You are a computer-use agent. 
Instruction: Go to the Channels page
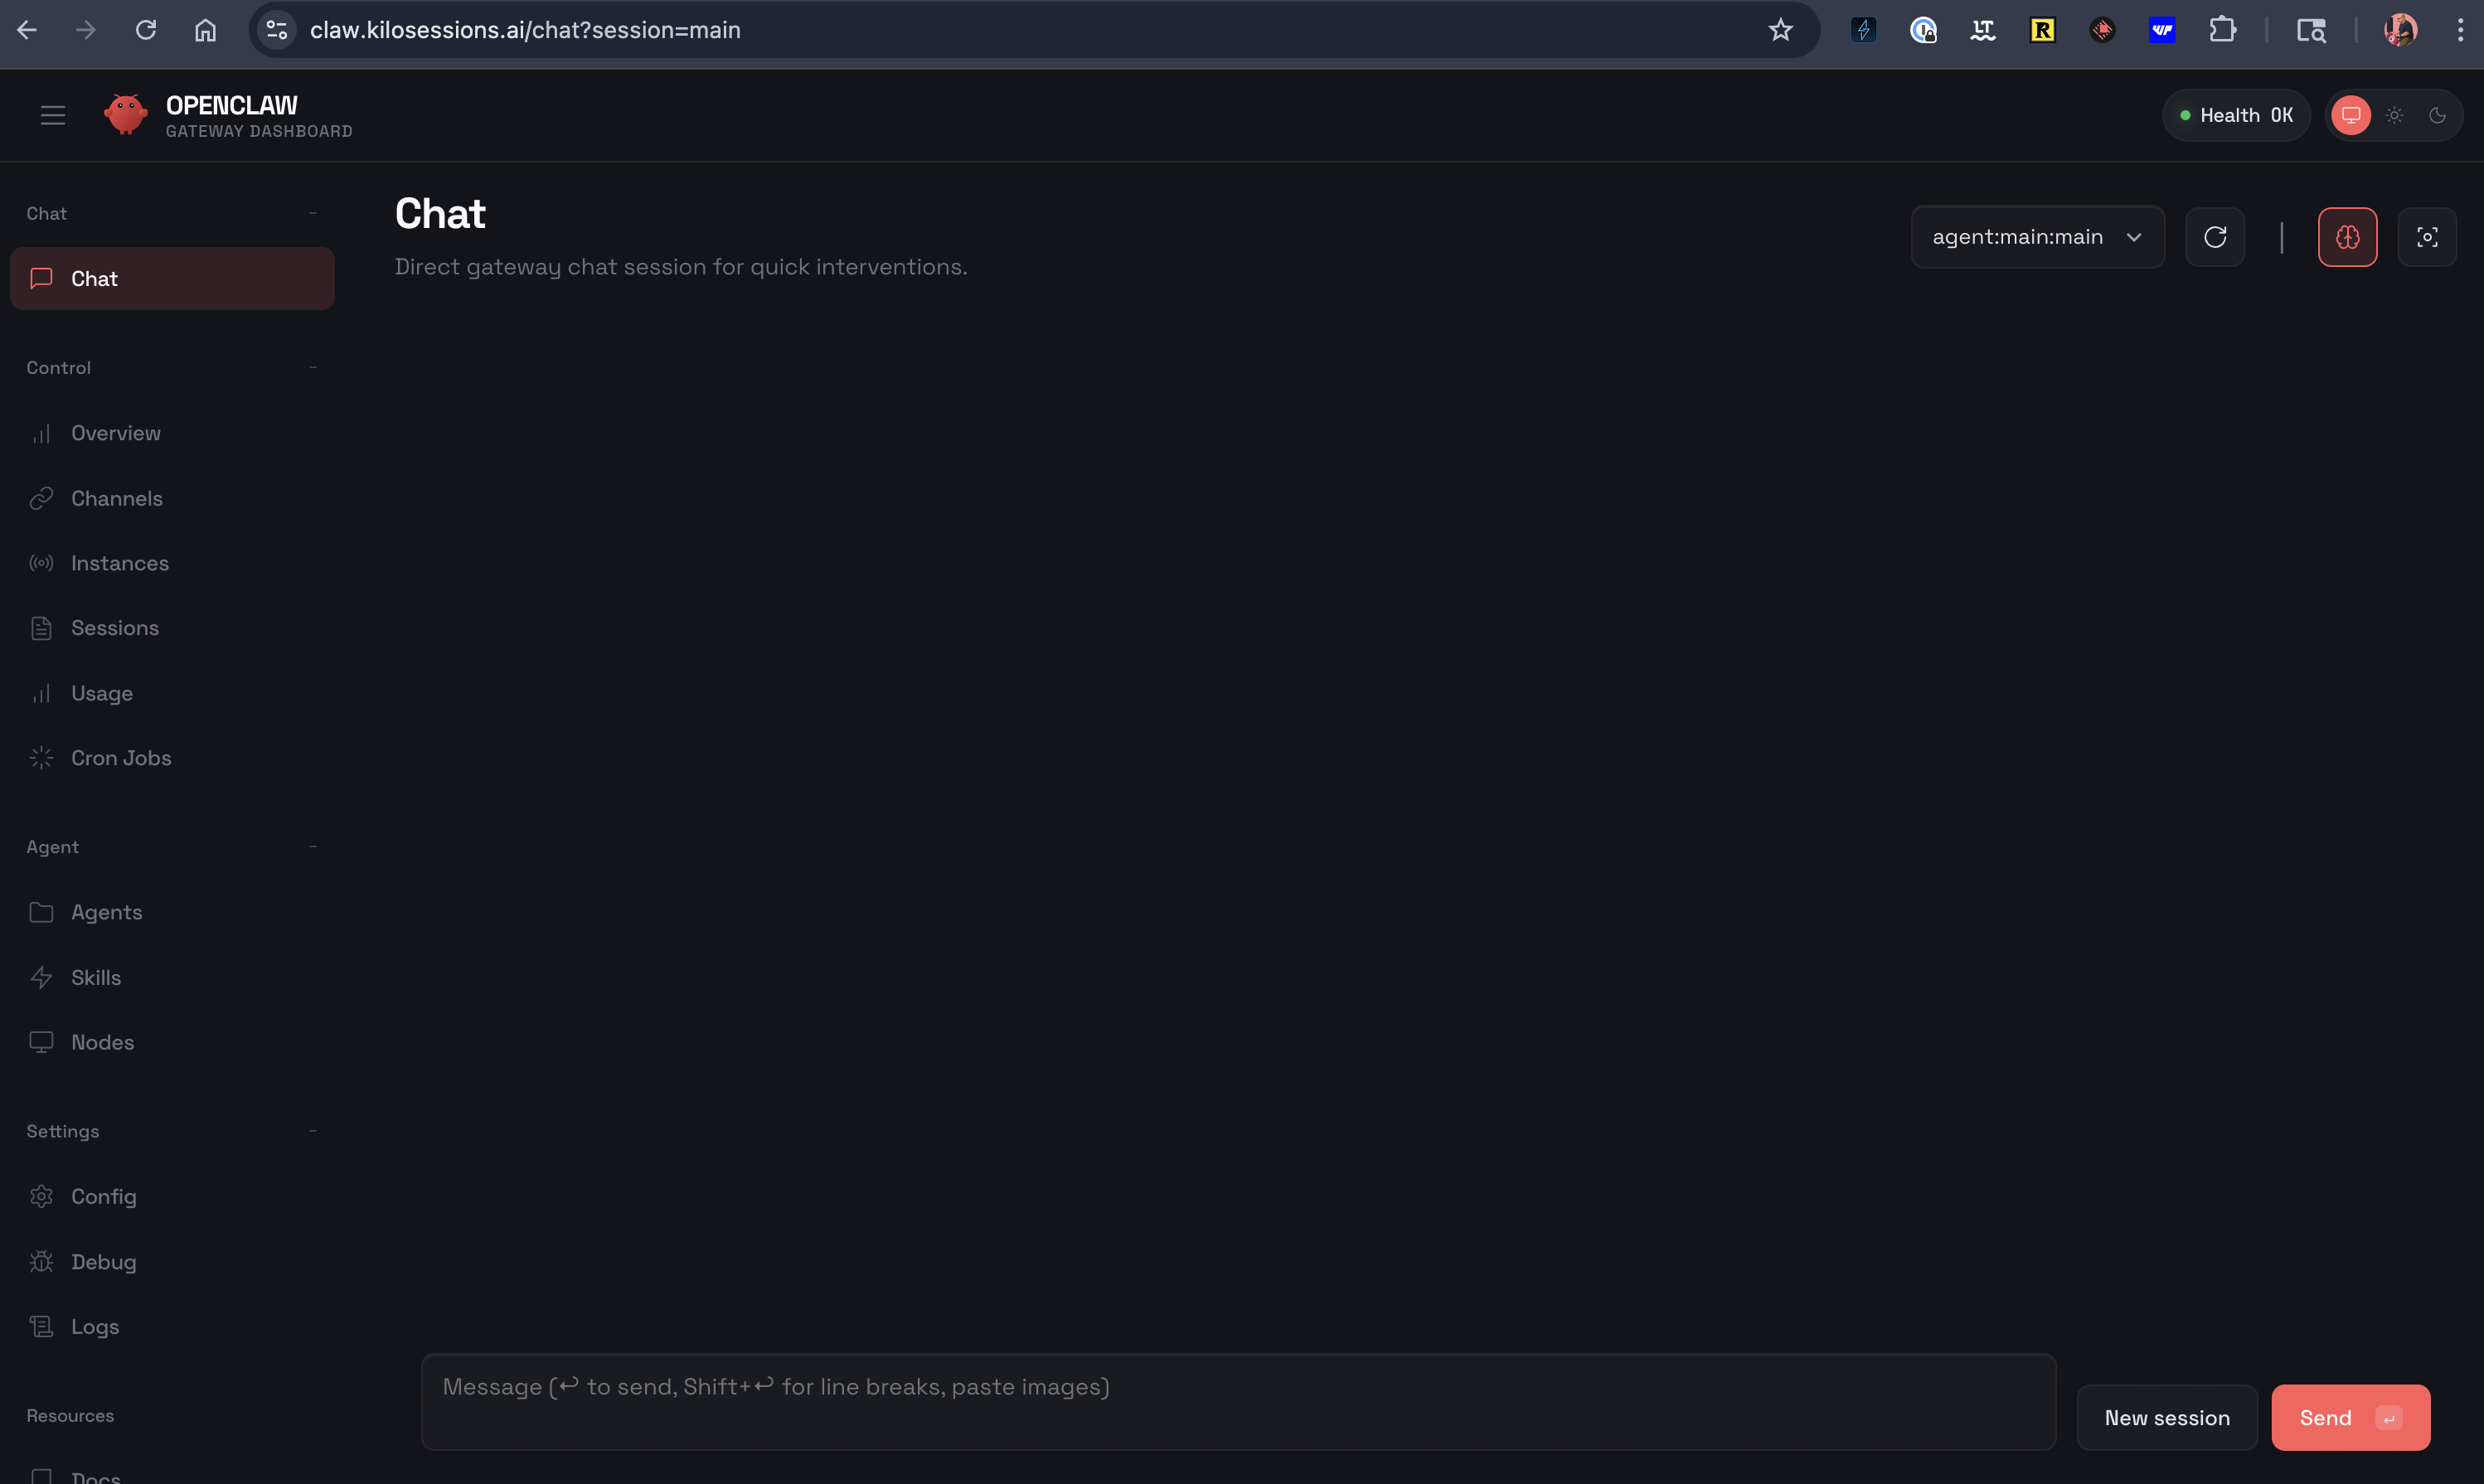coord(116,498)
